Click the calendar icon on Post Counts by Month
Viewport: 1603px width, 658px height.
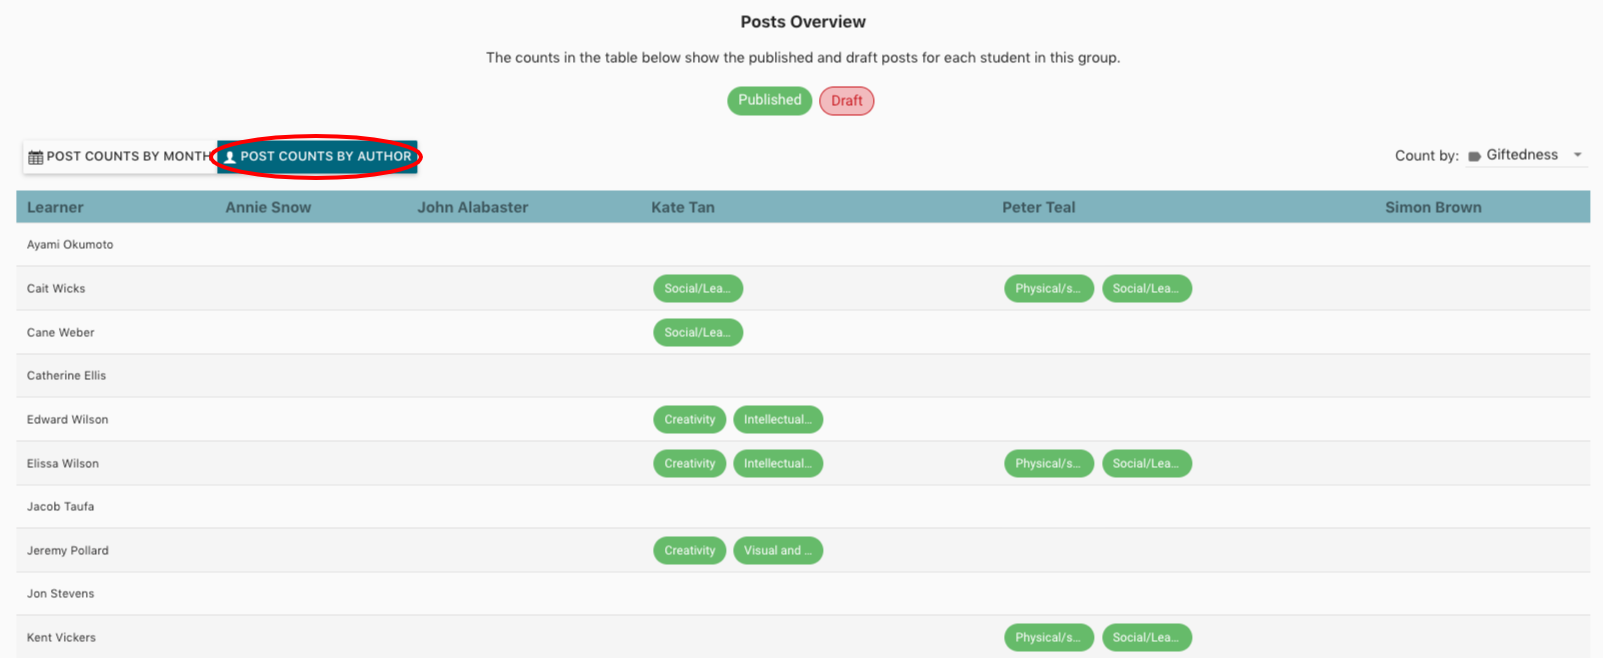click(x=36, y=157)
